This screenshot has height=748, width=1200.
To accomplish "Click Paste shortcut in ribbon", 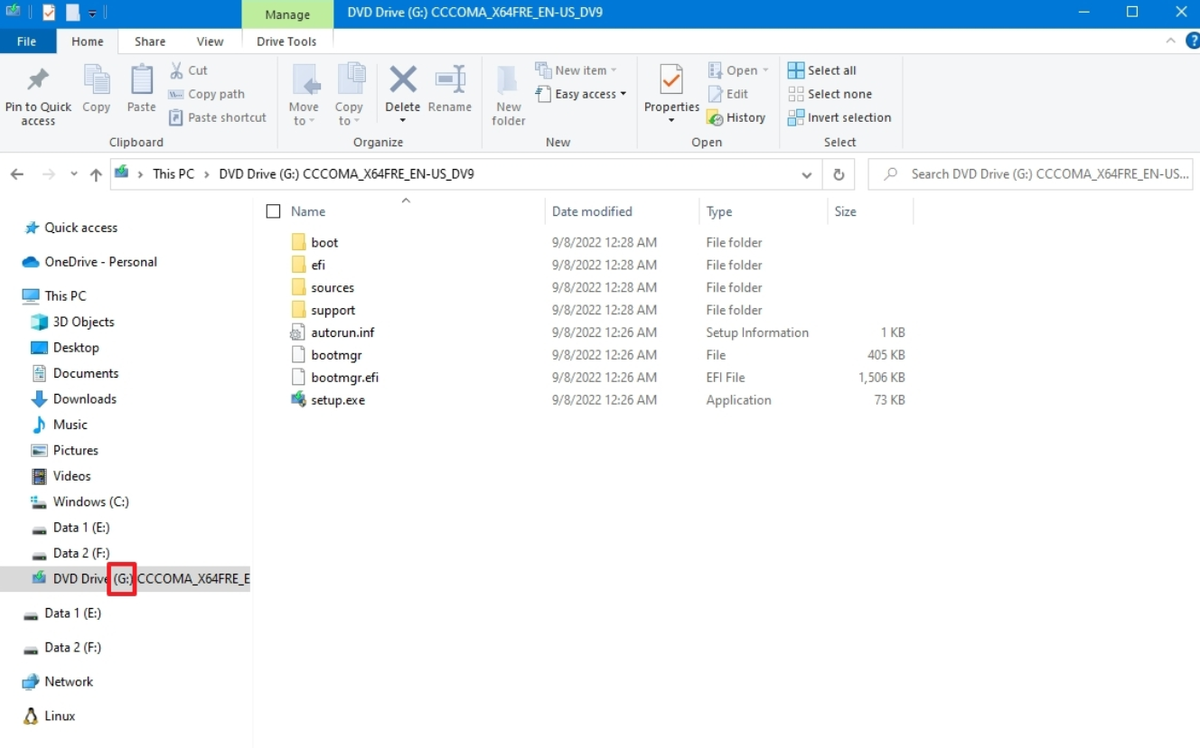I will click(x=217, y=117).
